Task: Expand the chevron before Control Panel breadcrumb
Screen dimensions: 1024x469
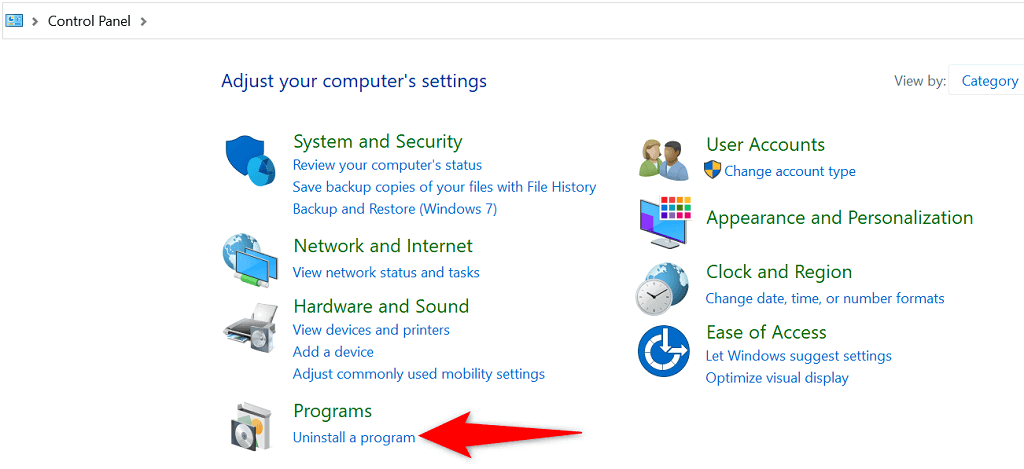Action: (x=36, y=20)
